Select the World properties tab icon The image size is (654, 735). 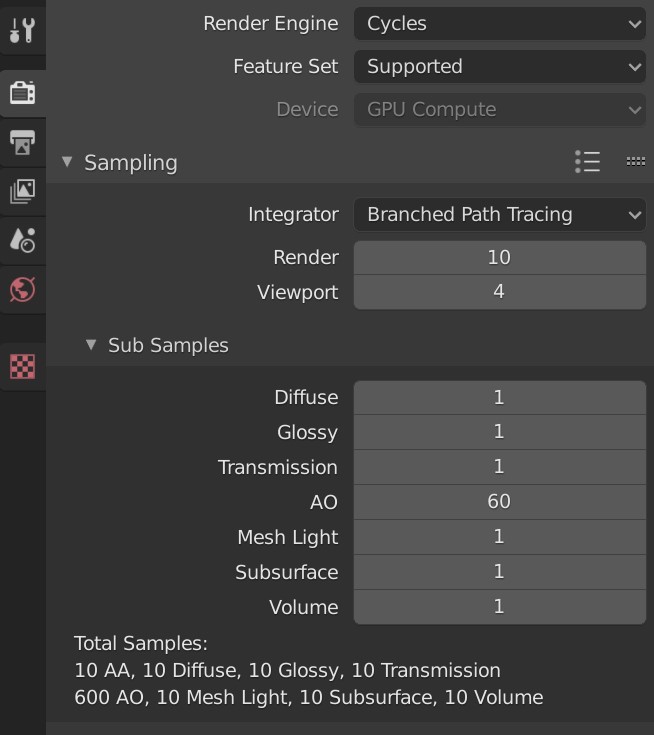click(x=22, y=289)
